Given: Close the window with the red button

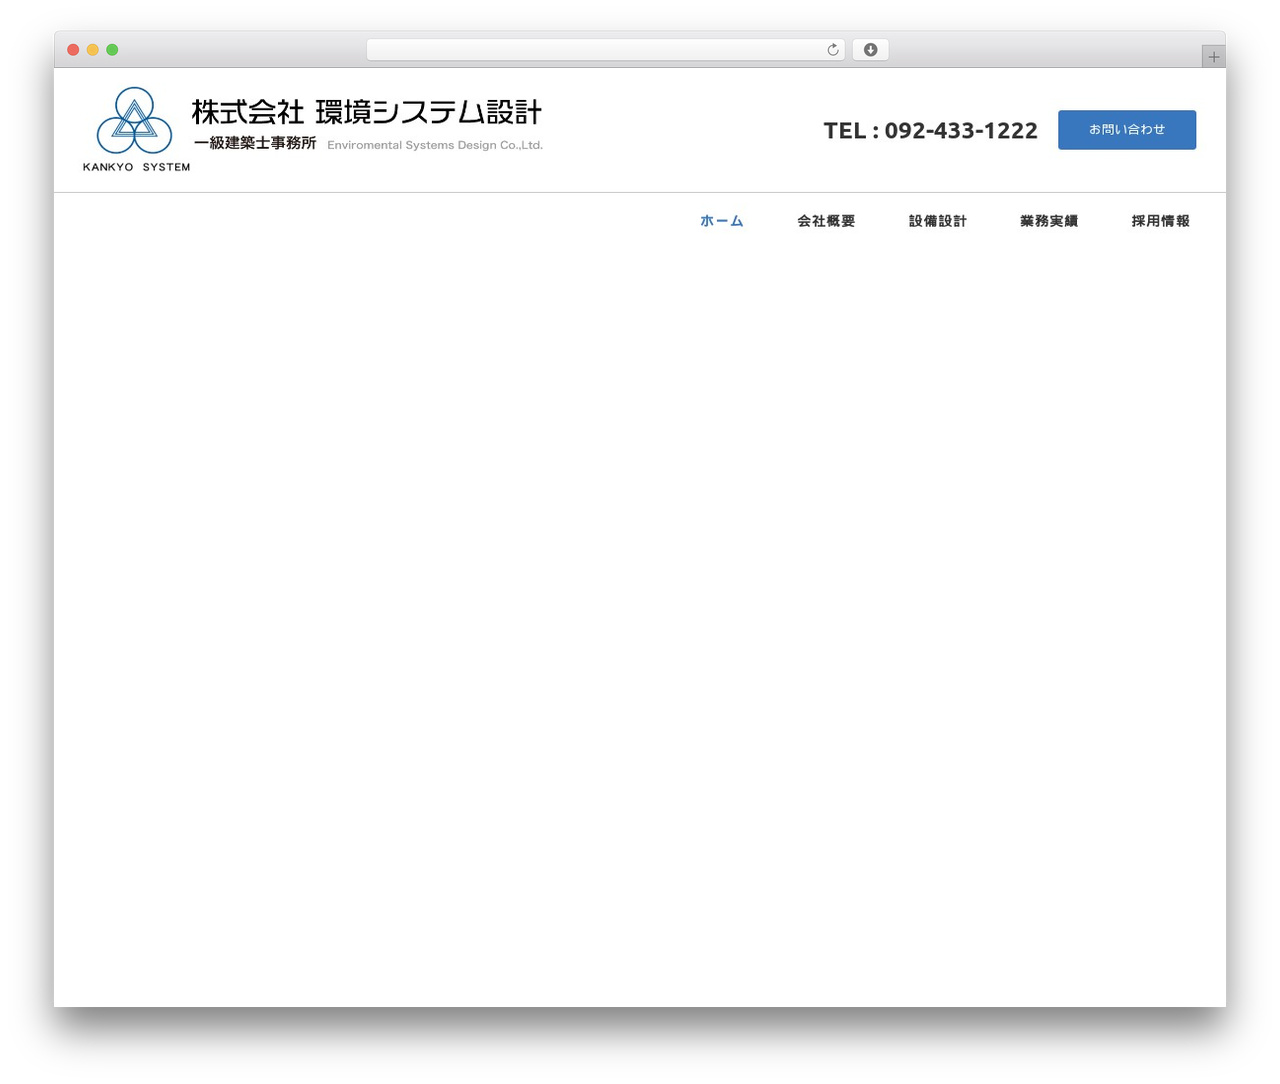Looking at the screenshot, I should [x=73, y=50].
